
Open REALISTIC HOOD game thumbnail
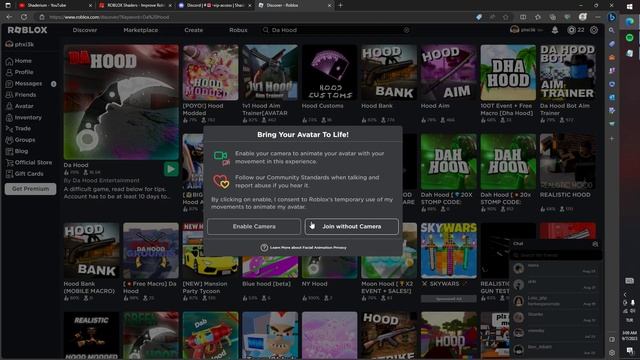pos(567,162)
